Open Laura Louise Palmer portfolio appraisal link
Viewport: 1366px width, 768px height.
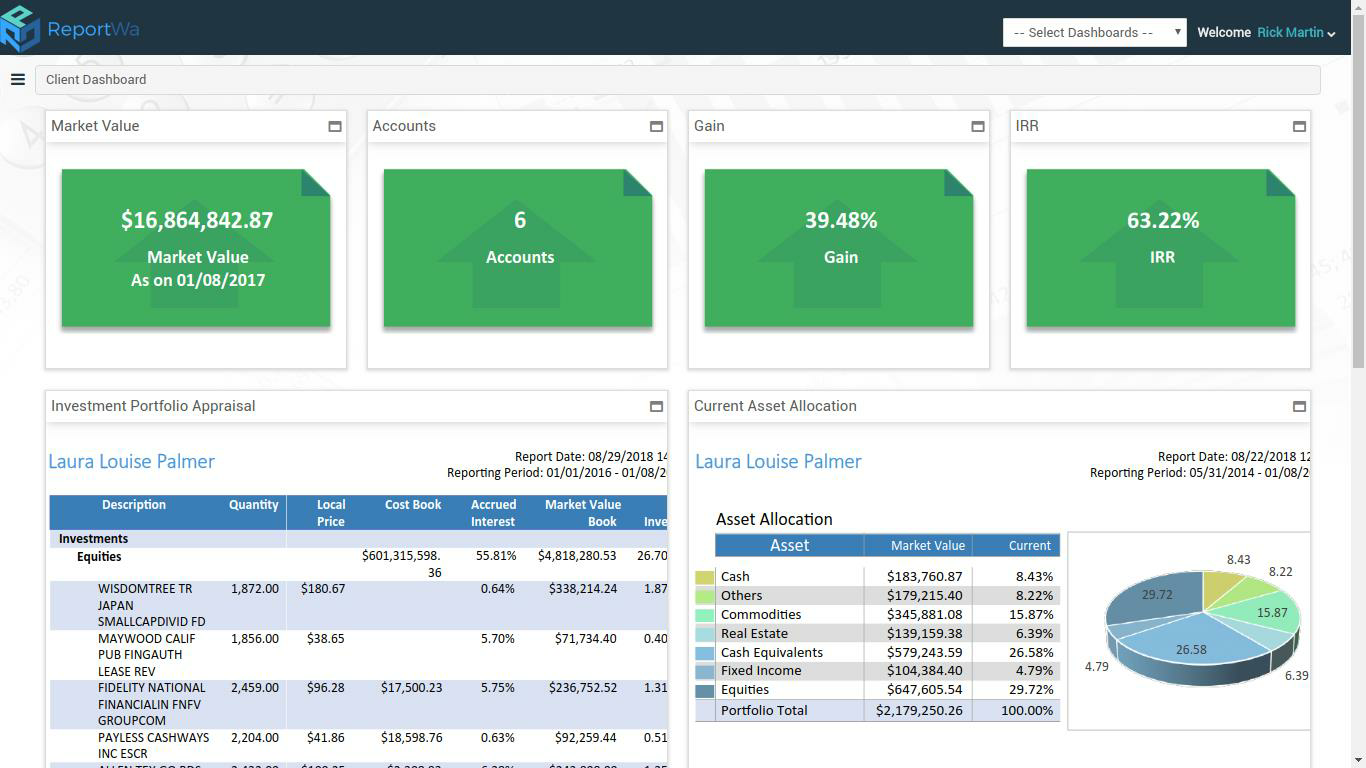pyautogui.click(x=131, y=461)
